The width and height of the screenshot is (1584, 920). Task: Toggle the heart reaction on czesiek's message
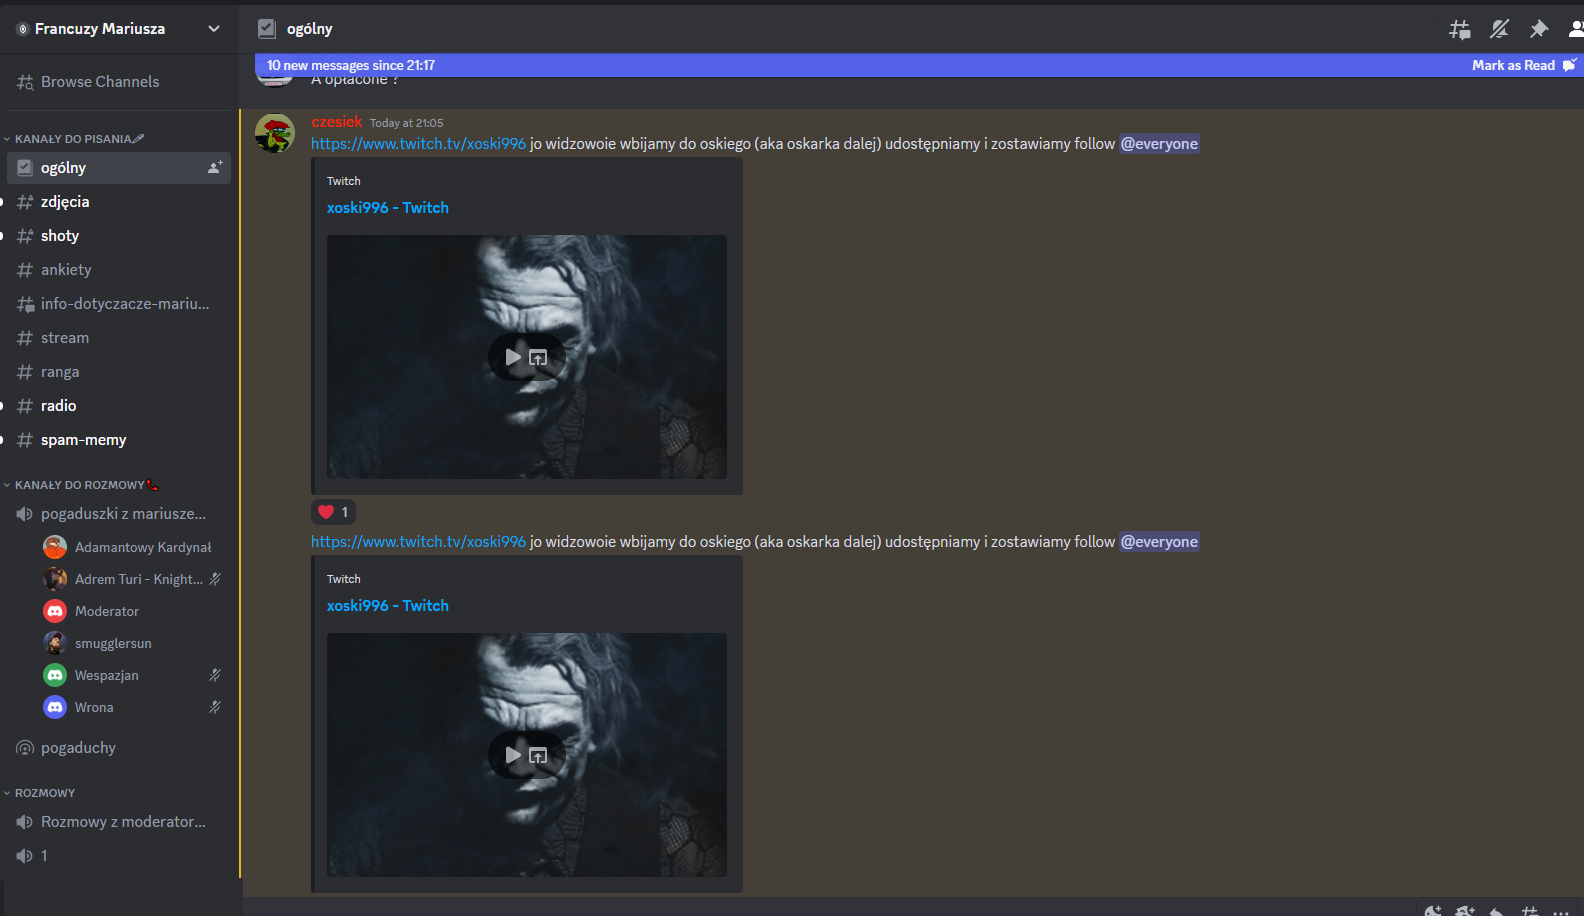(x=333, y=512)
